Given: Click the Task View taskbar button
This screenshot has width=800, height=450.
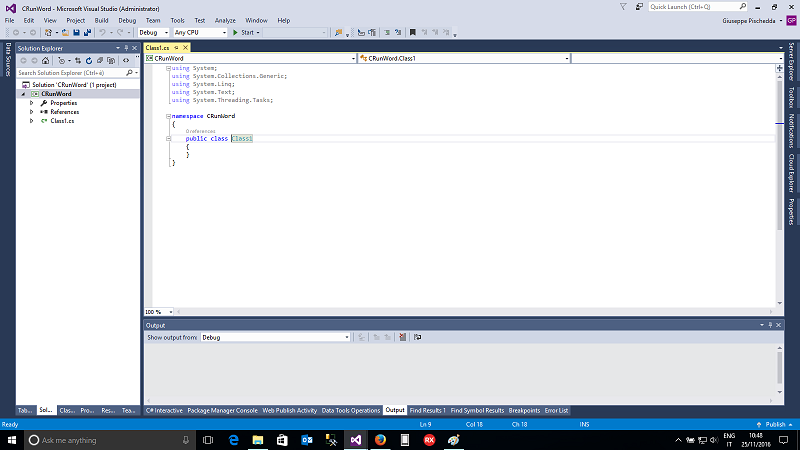Looking at the screenshot, I should [x=208, y=440].
